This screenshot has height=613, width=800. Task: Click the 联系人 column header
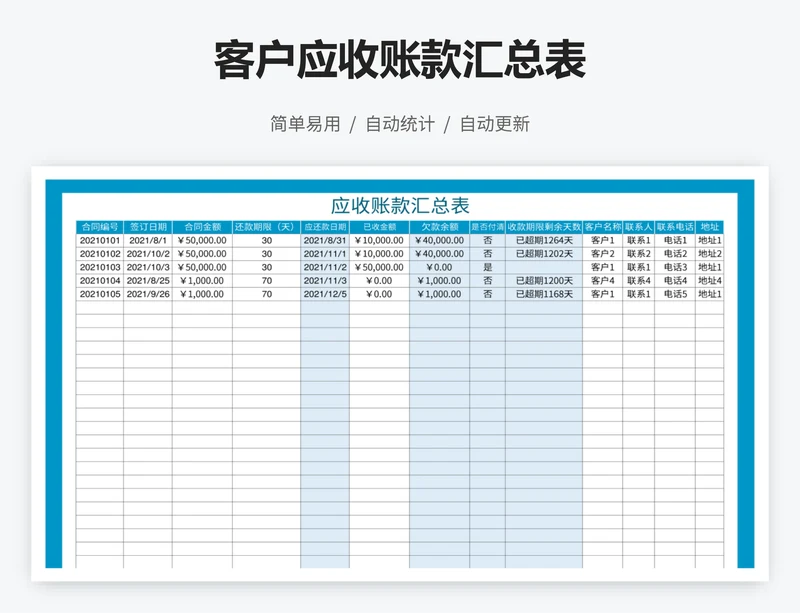(639, 227)
